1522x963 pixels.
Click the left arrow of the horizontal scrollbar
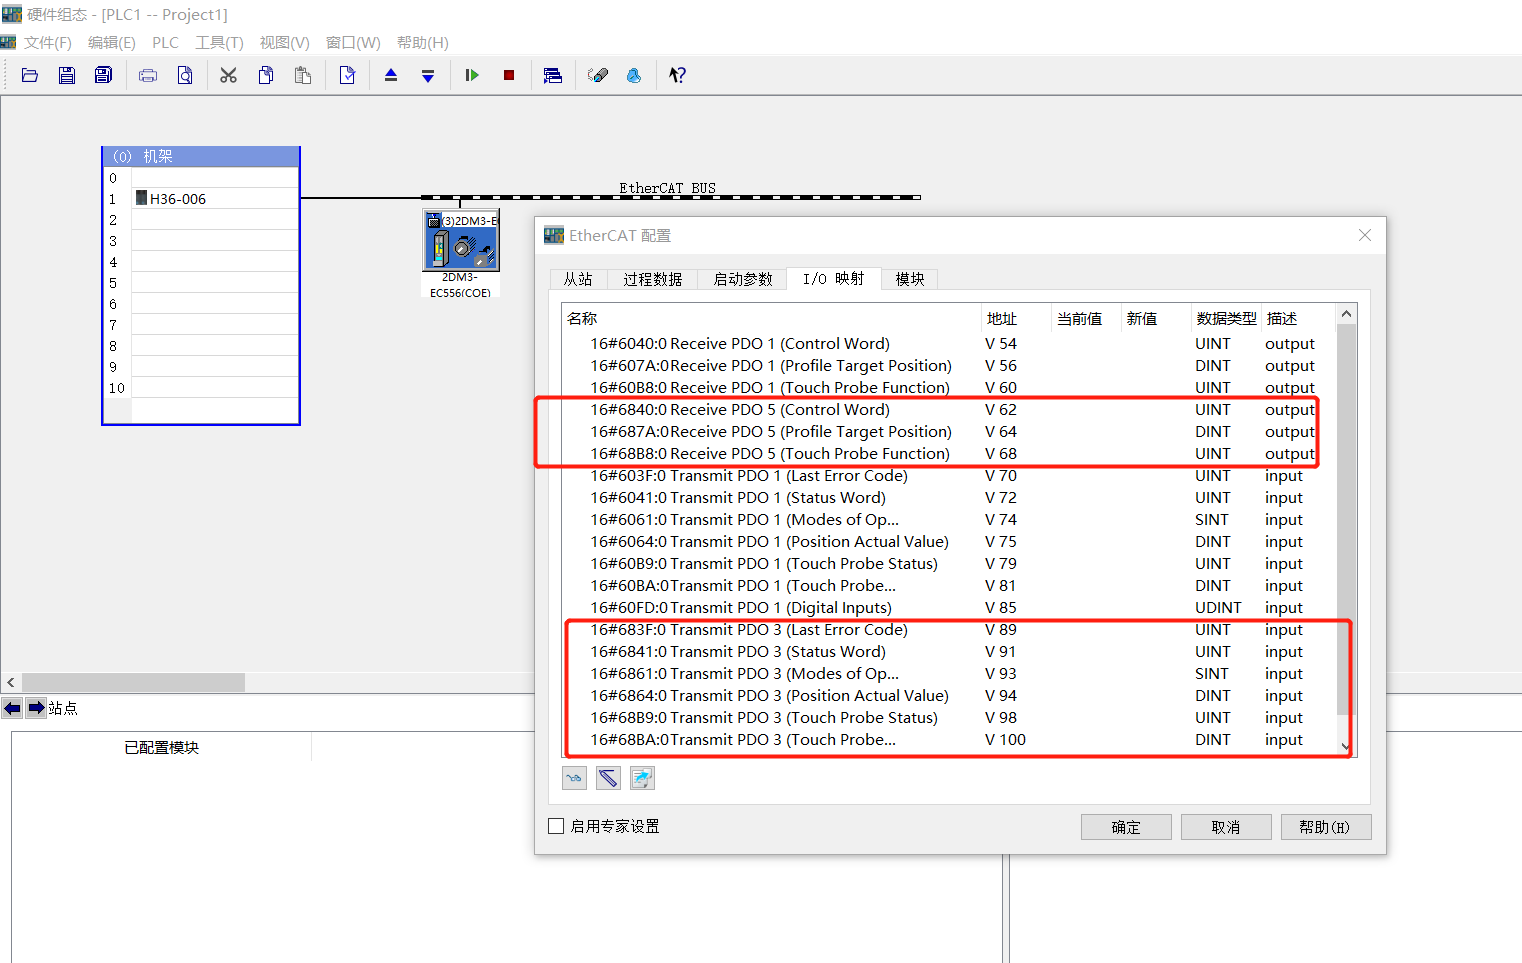tap(10, 682)
